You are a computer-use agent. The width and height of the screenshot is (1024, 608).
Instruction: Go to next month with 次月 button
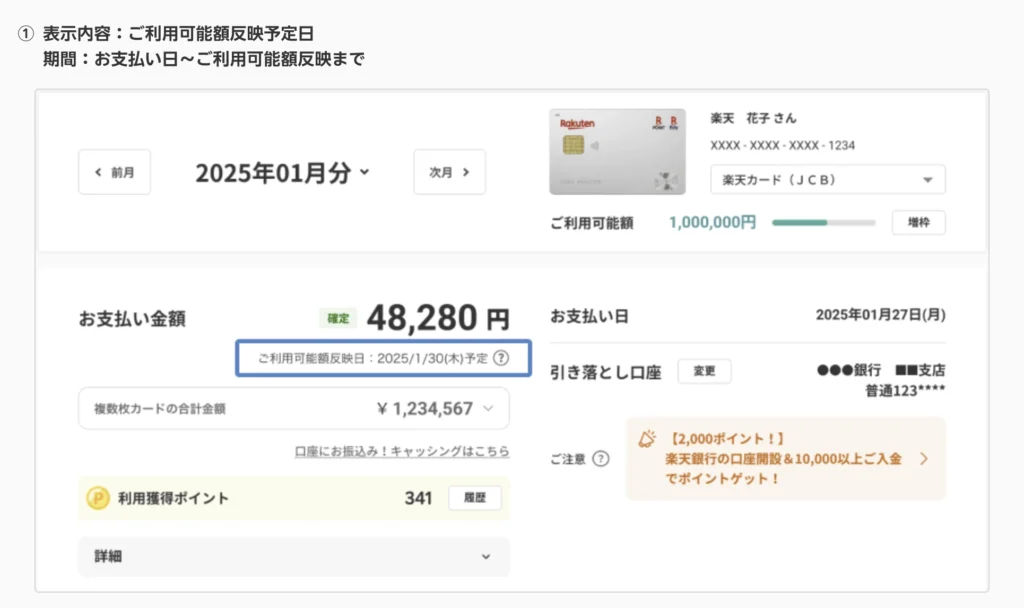click(x=449, y=172)
